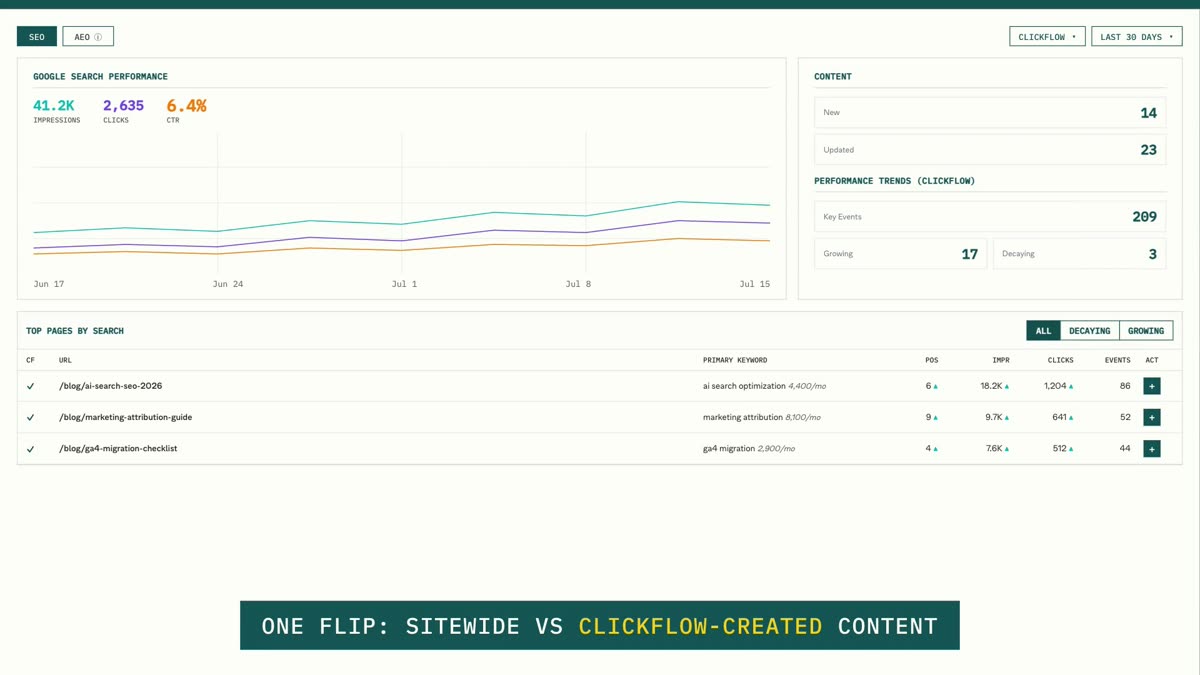Click the PRIMARY KEYWORD column header
The image size is (1200, 675).
[735, 360]
